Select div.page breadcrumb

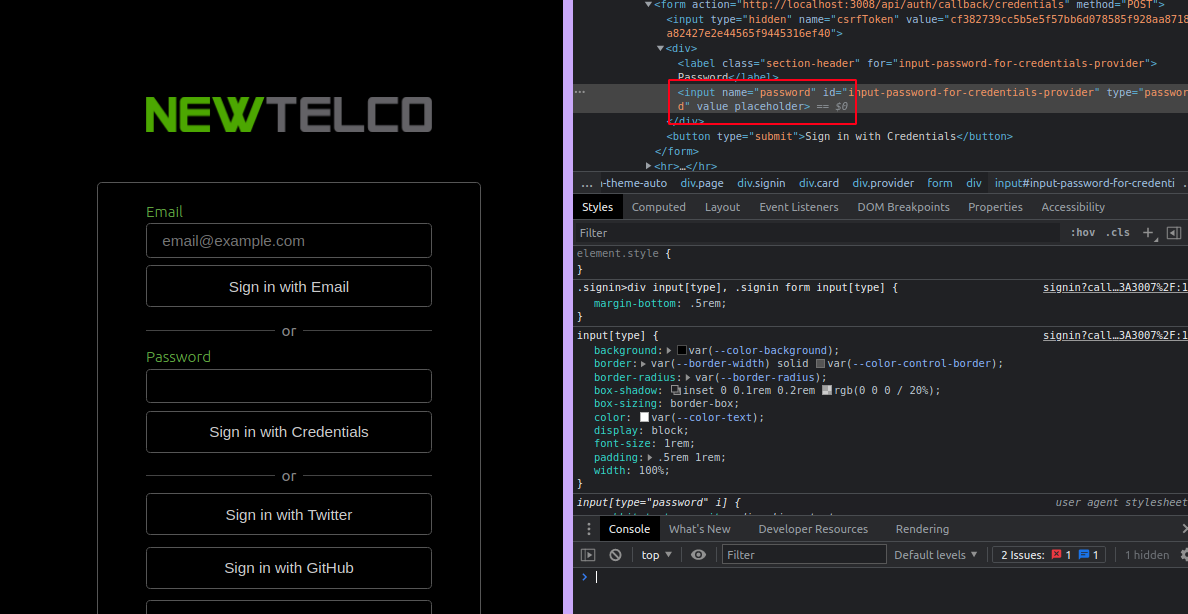click(702, 183)
